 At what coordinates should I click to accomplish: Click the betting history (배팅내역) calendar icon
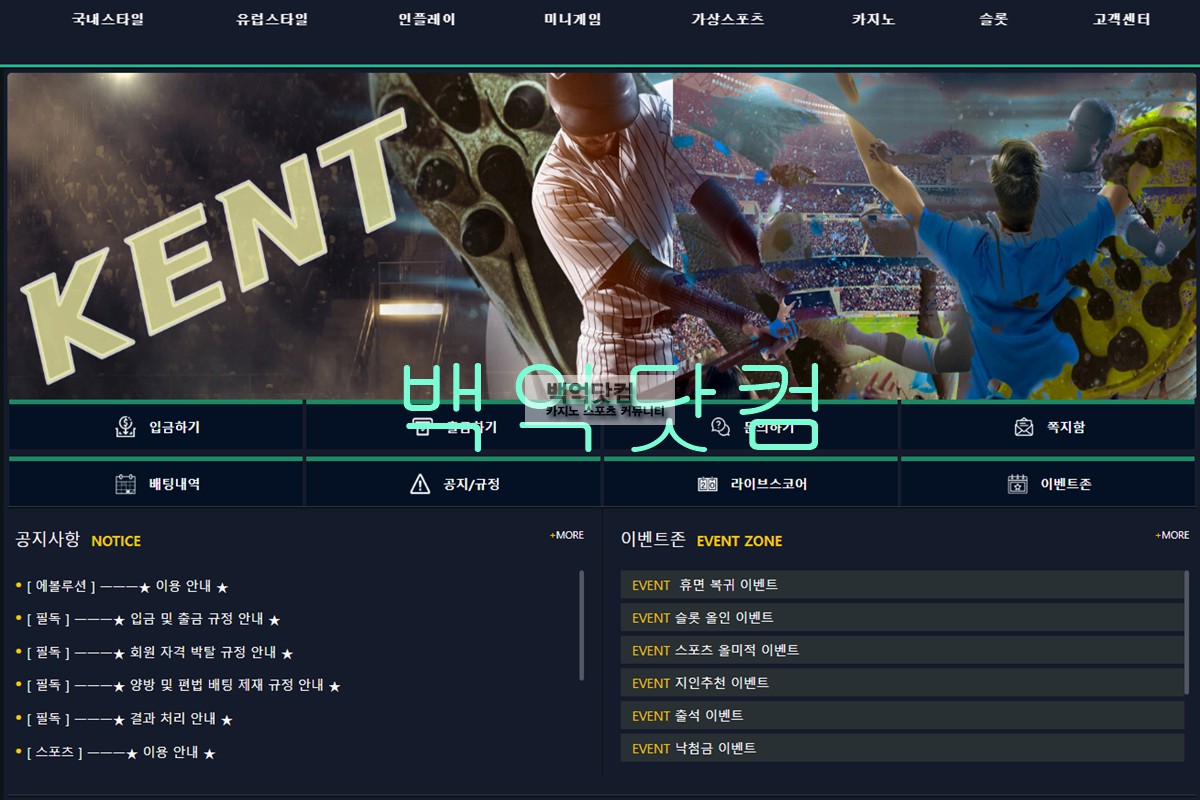[125, 484]
